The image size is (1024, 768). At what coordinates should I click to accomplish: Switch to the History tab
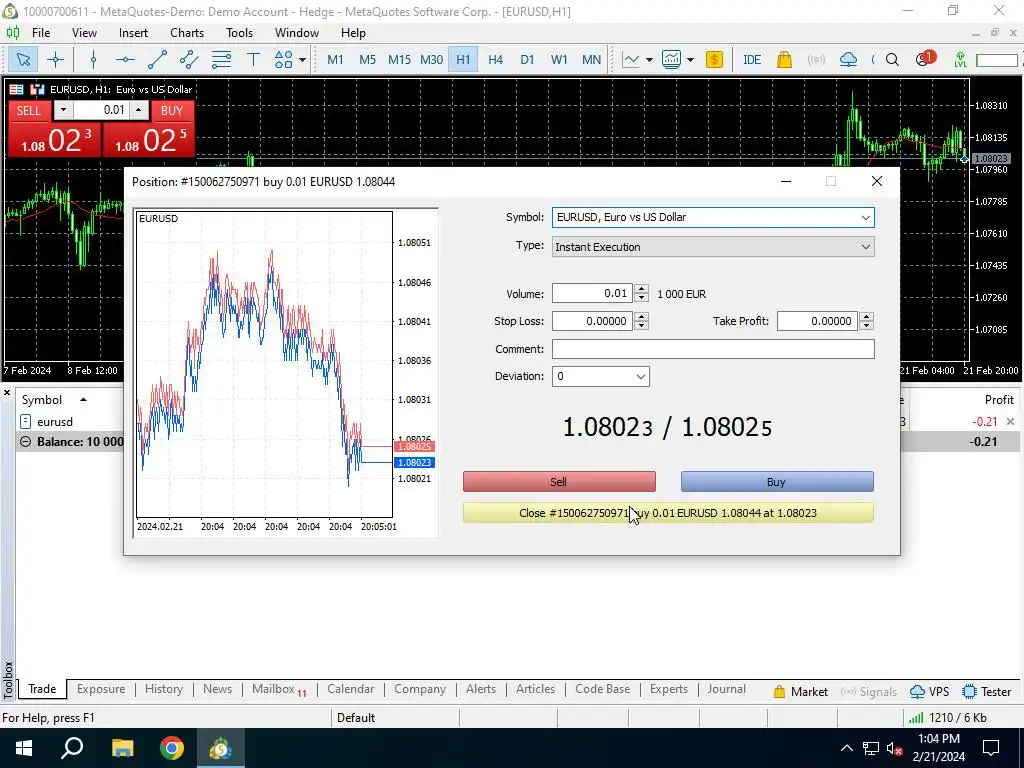coord(164,689)
